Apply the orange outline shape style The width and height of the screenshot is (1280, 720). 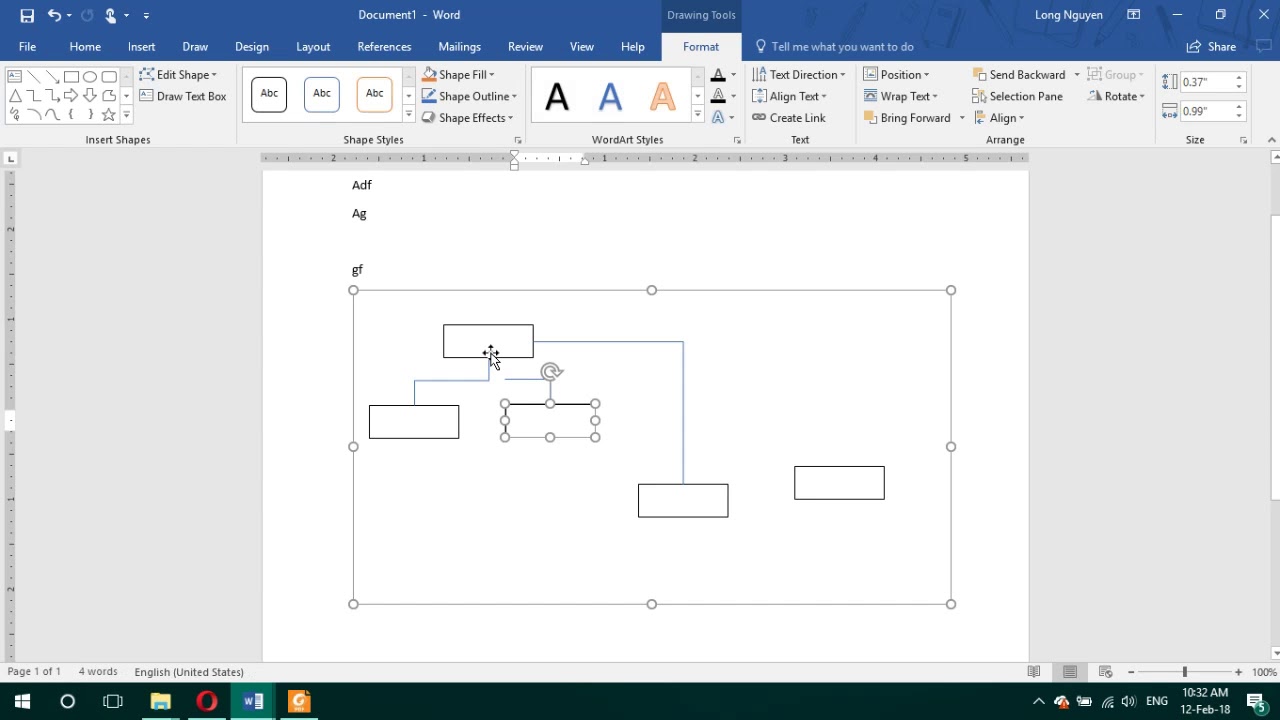(x=374, y=94)
